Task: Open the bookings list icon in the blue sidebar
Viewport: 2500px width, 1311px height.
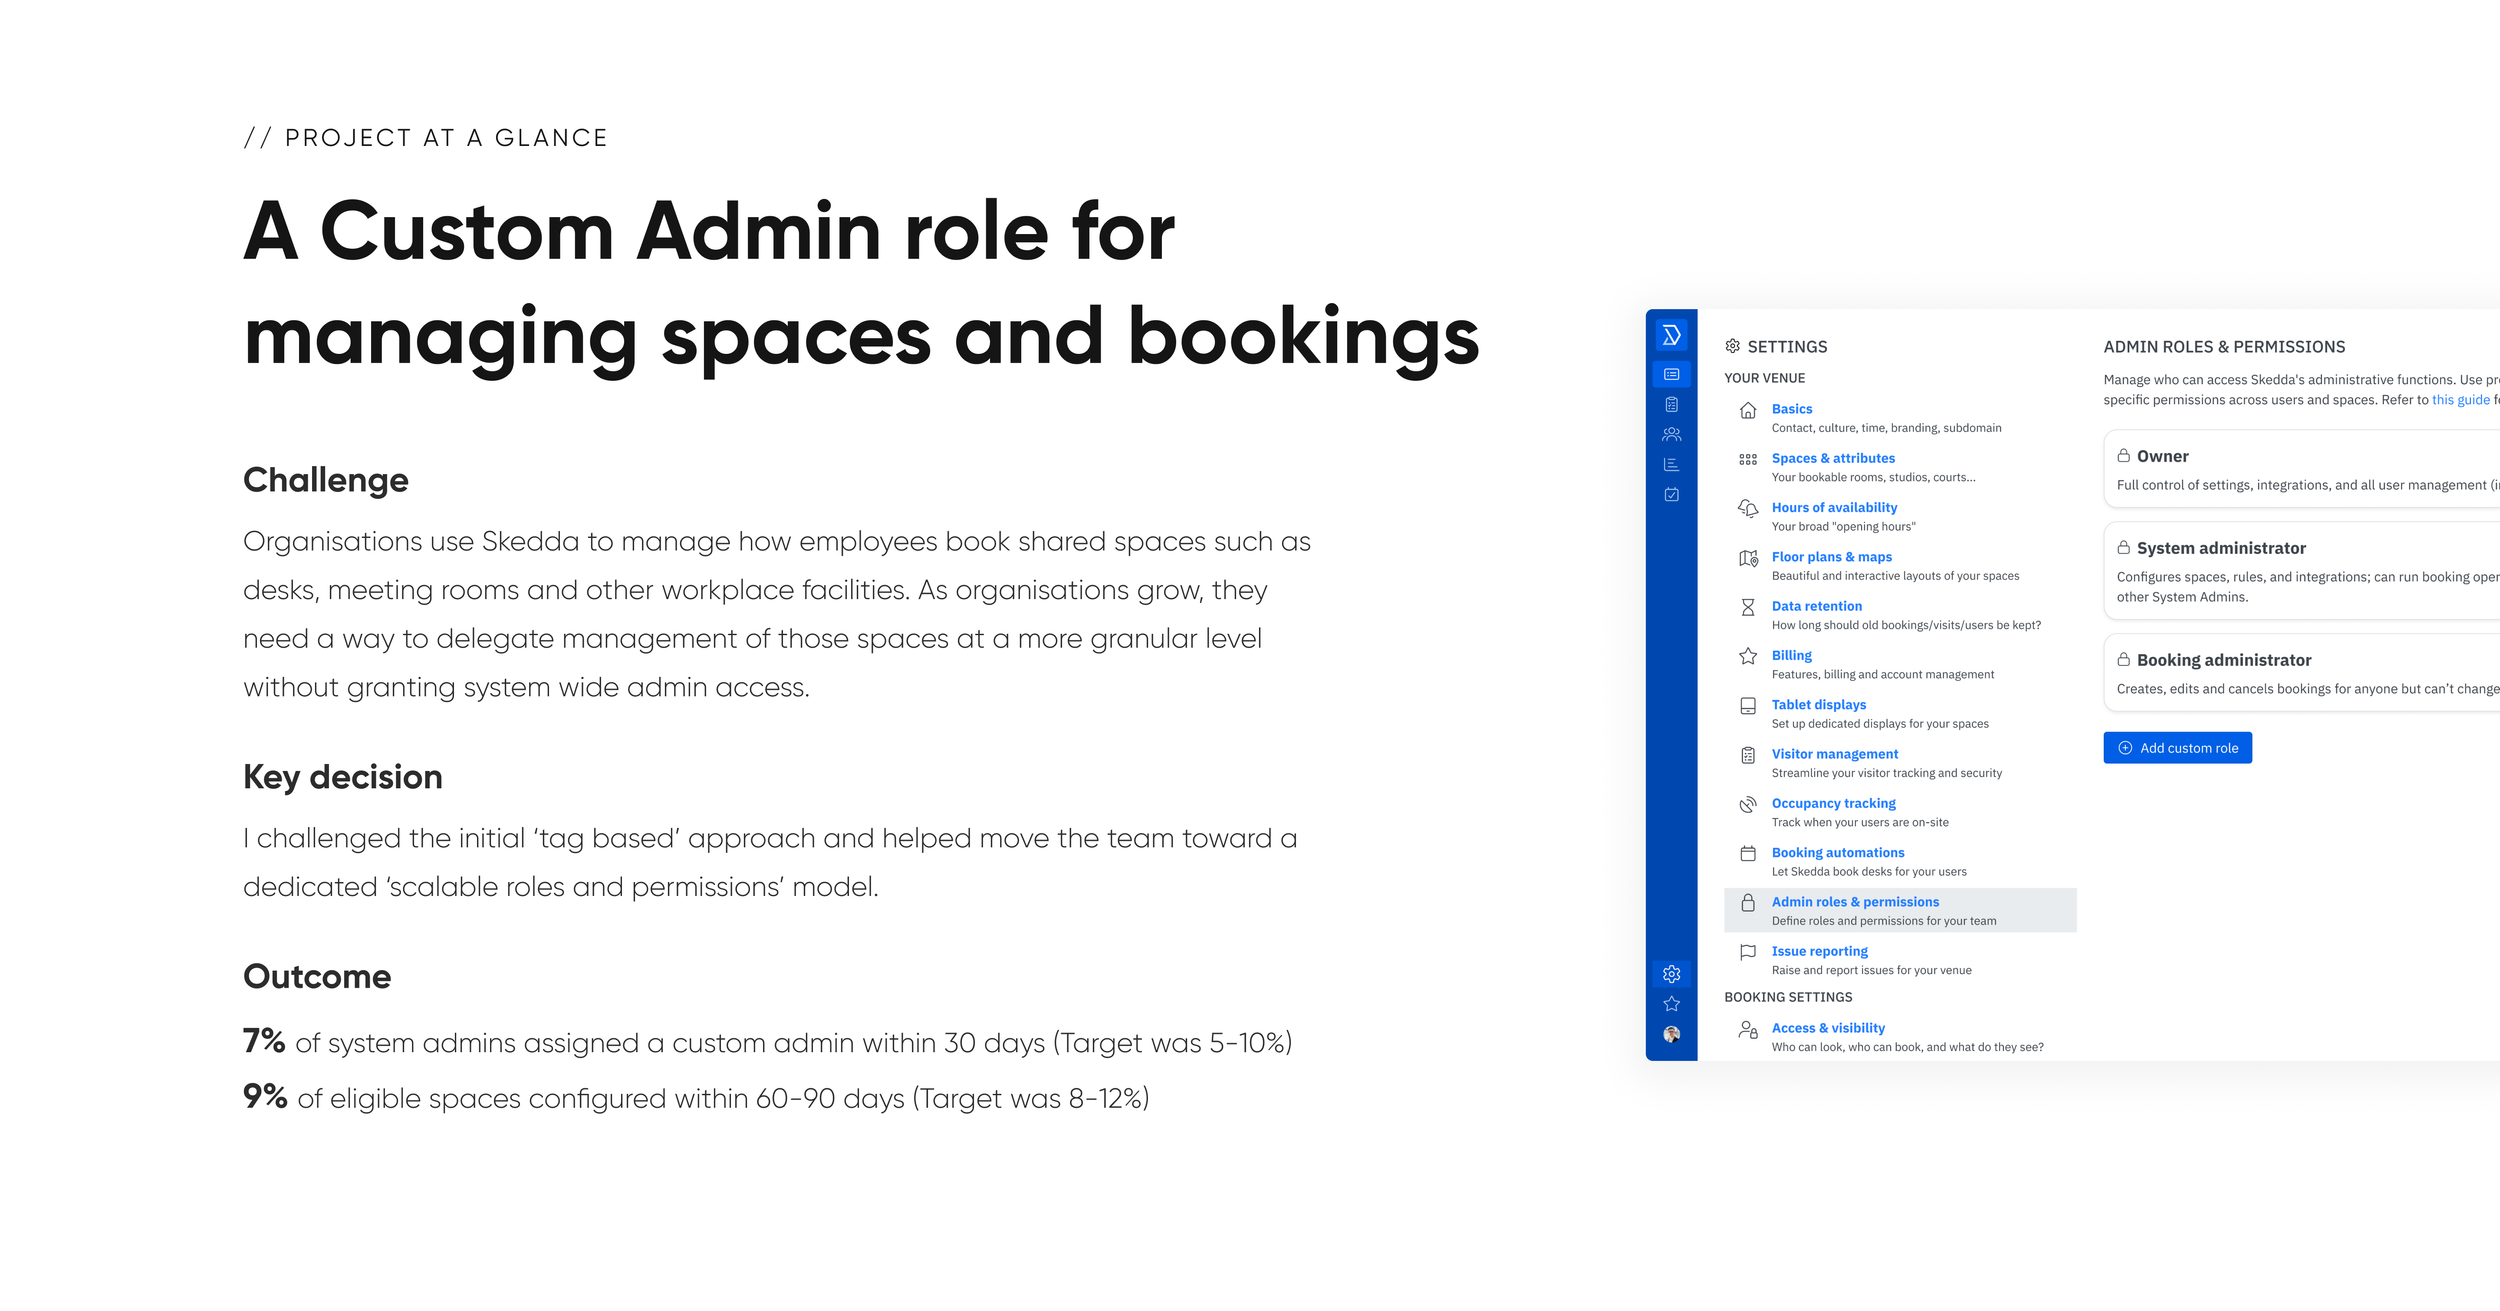Action: pos(1671,374)
